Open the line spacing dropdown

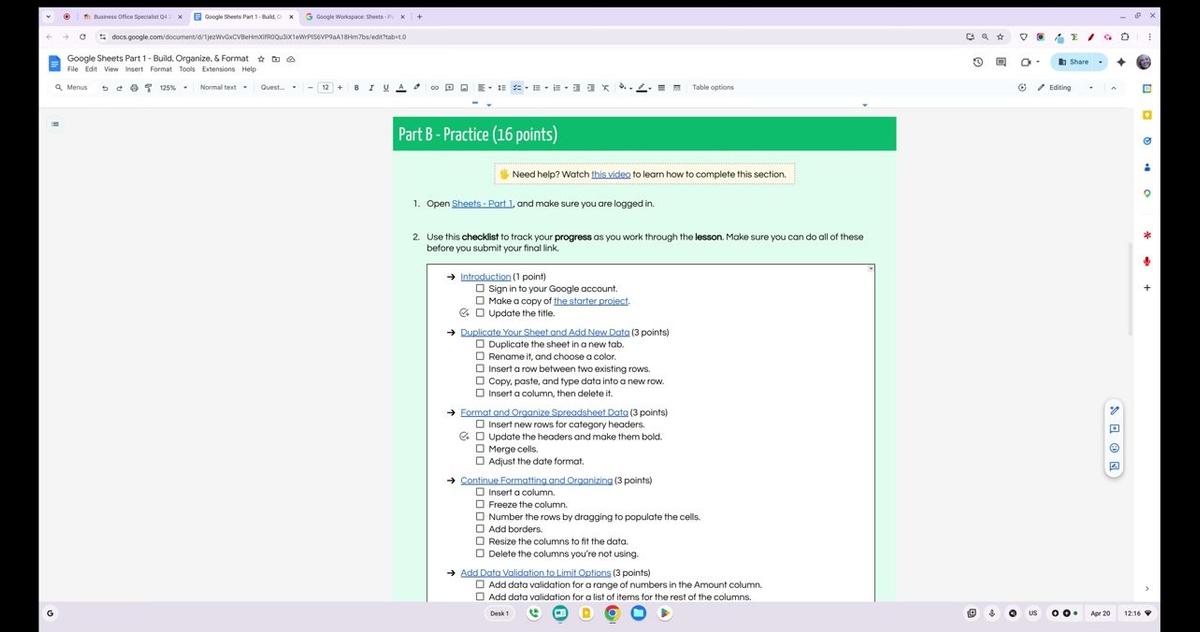[501, 87]
